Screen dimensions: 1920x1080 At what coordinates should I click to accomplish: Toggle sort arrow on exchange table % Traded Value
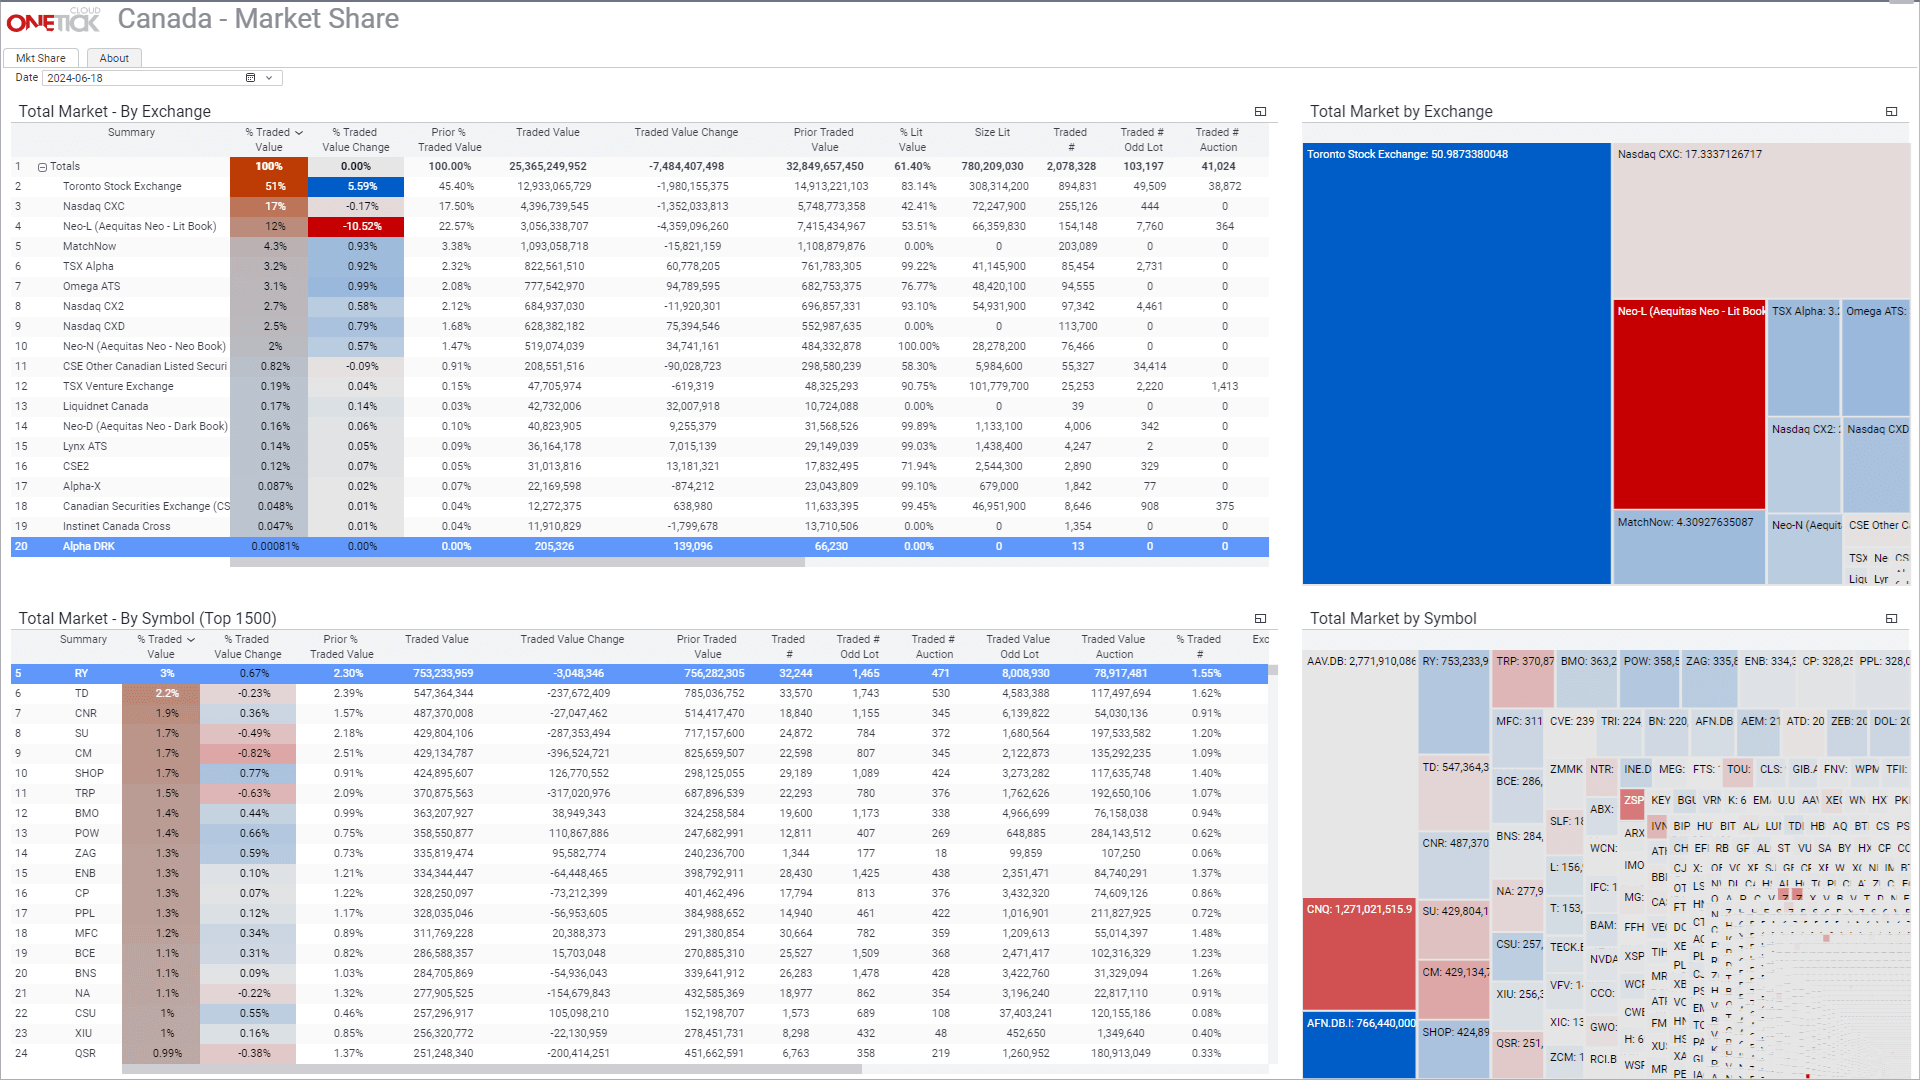(x=298, y=132)
